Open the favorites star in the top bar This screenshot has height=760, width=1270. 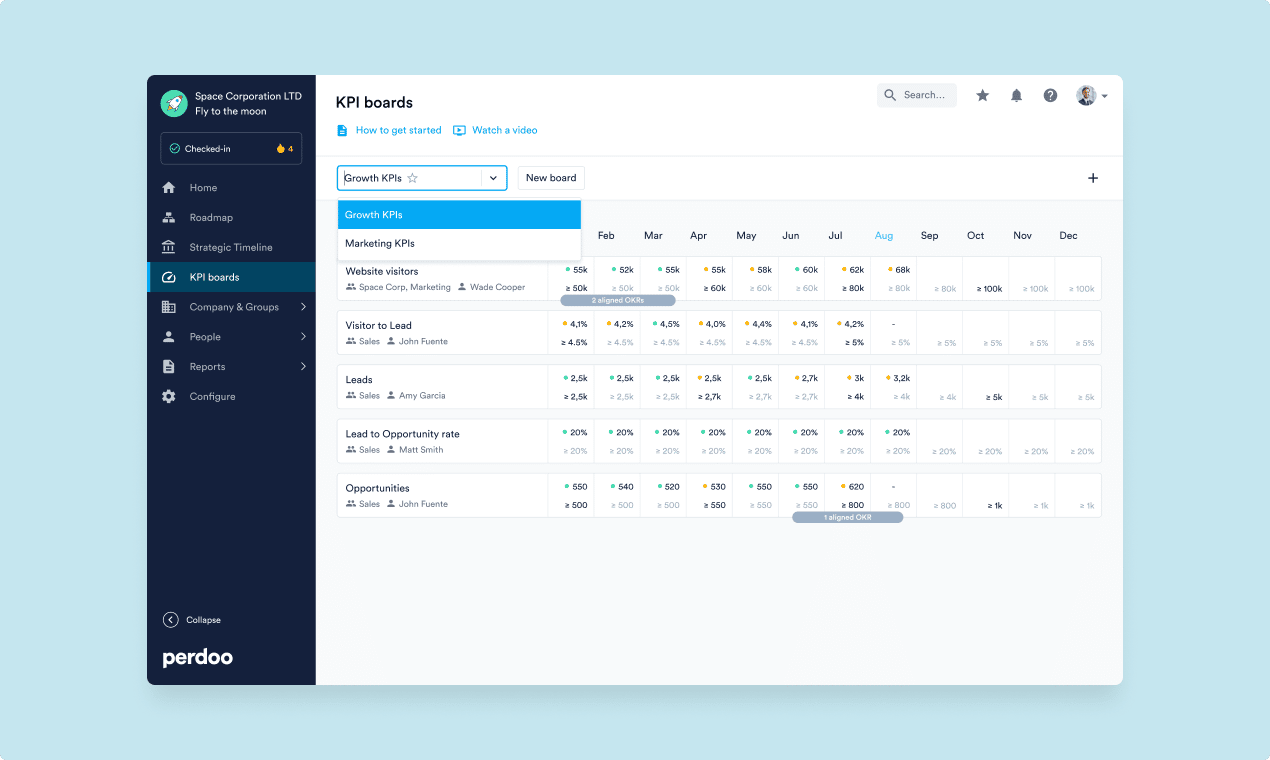(x=982, y=94)
